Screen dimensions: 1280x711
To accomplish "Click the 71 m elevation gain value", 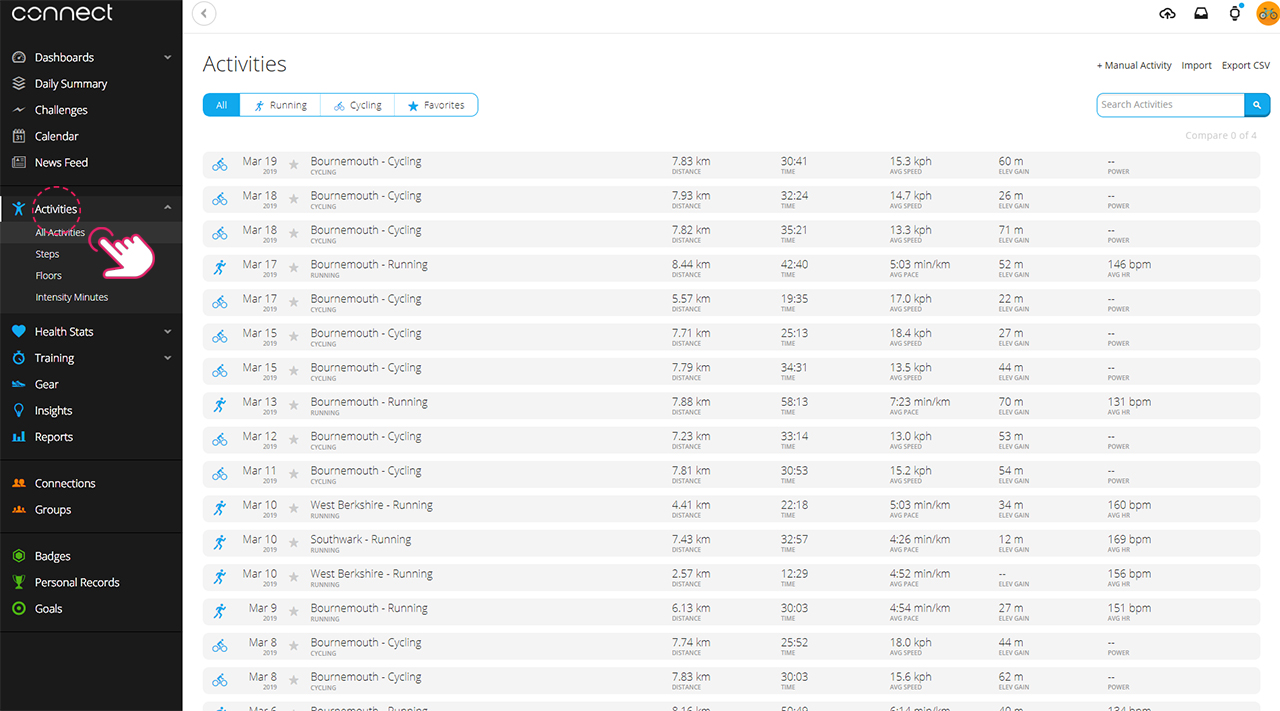I will [1011, 230].
